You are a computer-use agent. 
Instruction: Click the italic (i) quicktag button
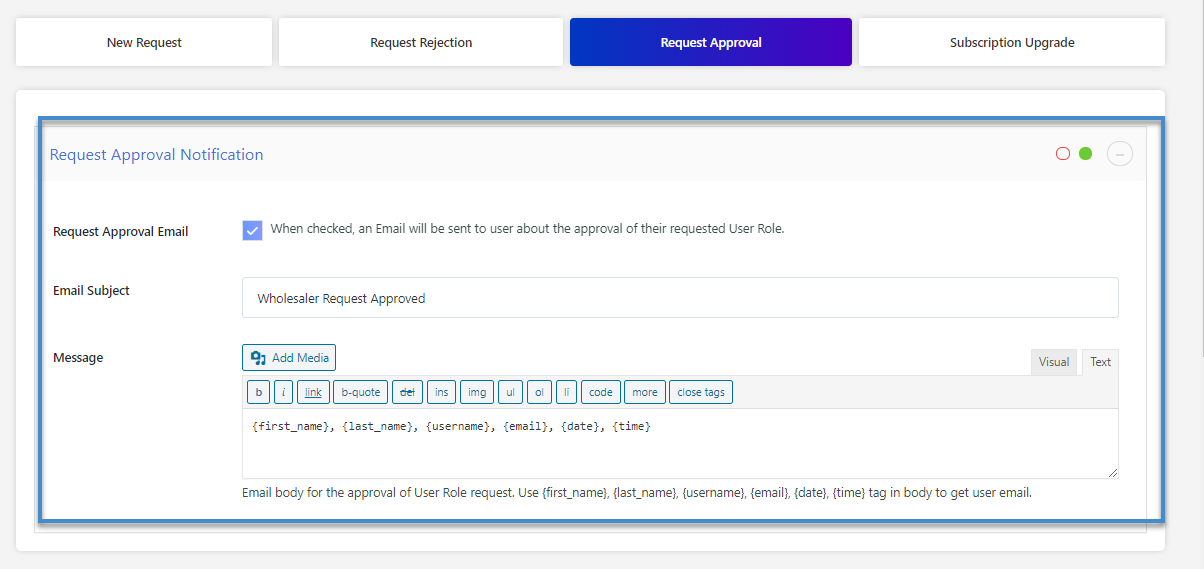[x=283, y=392]
